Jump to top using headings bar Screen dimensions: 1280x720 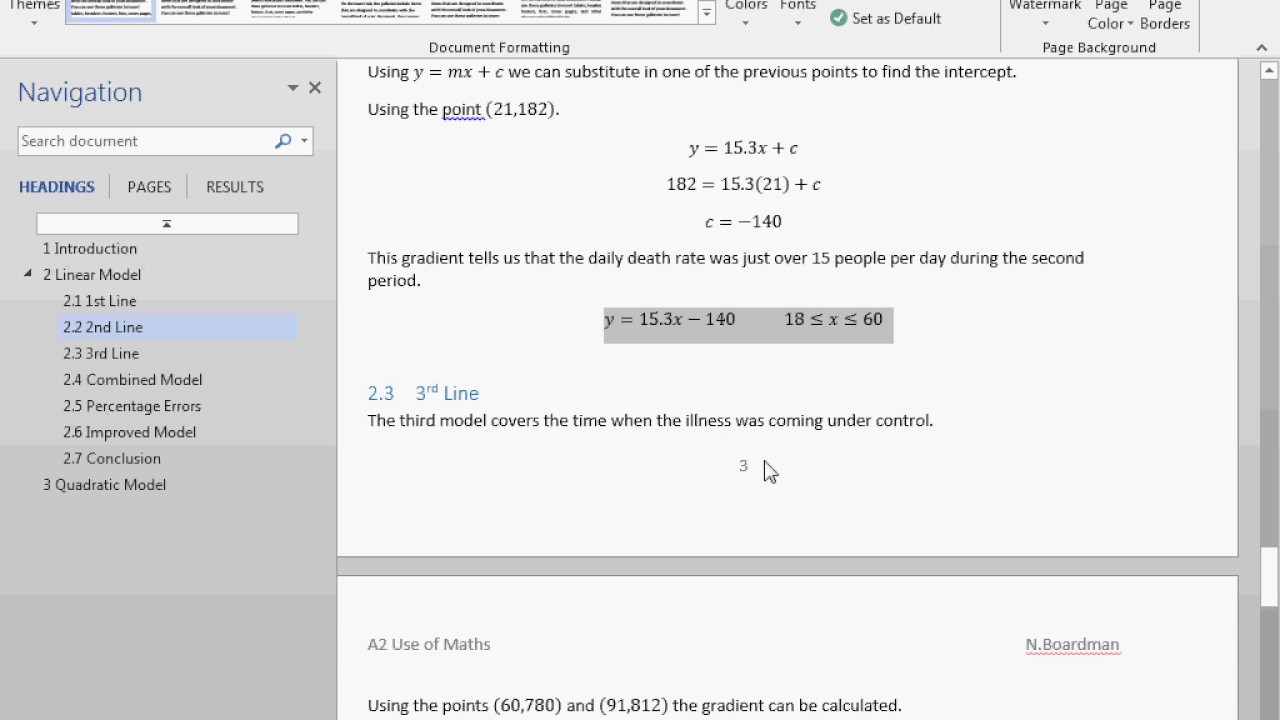click(167, 224)
